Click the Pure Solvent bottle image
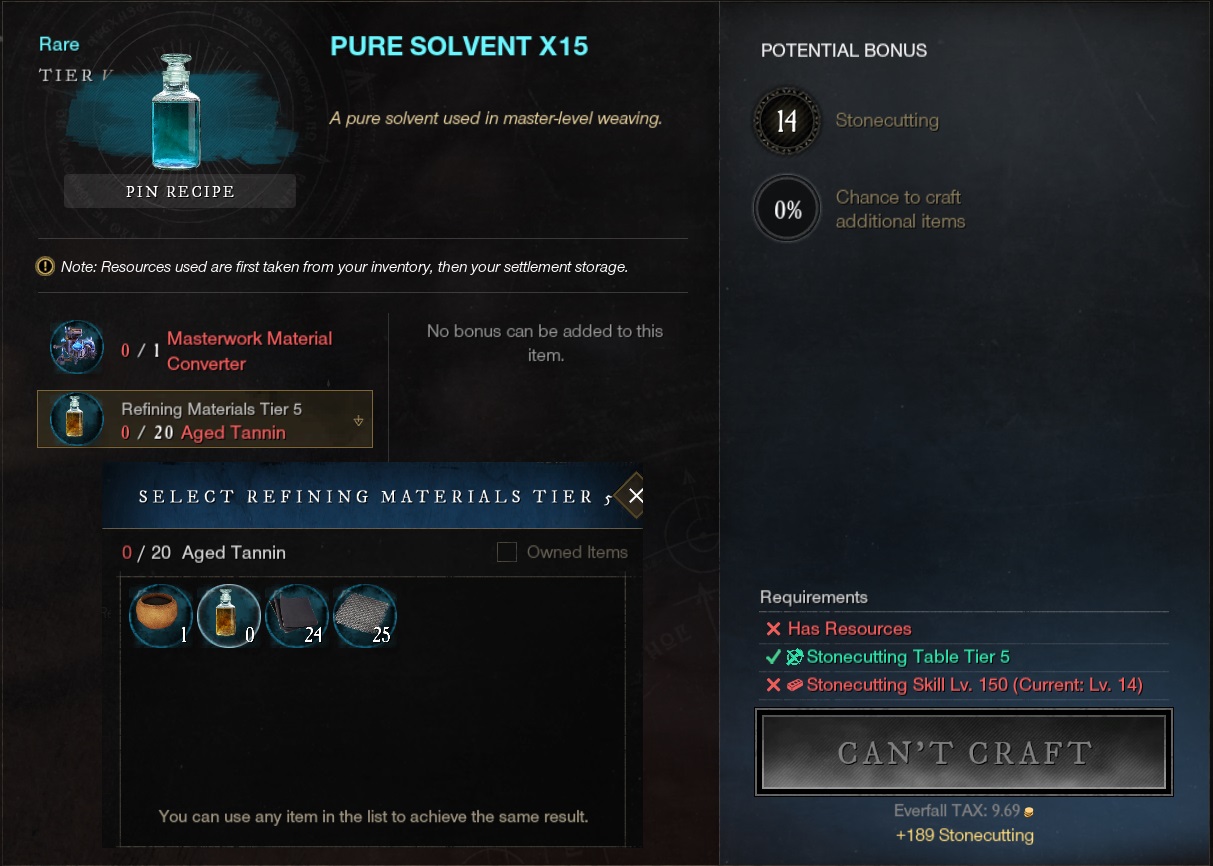Image resolution: width=1213 pixels, height=866 pixels. 176,111
